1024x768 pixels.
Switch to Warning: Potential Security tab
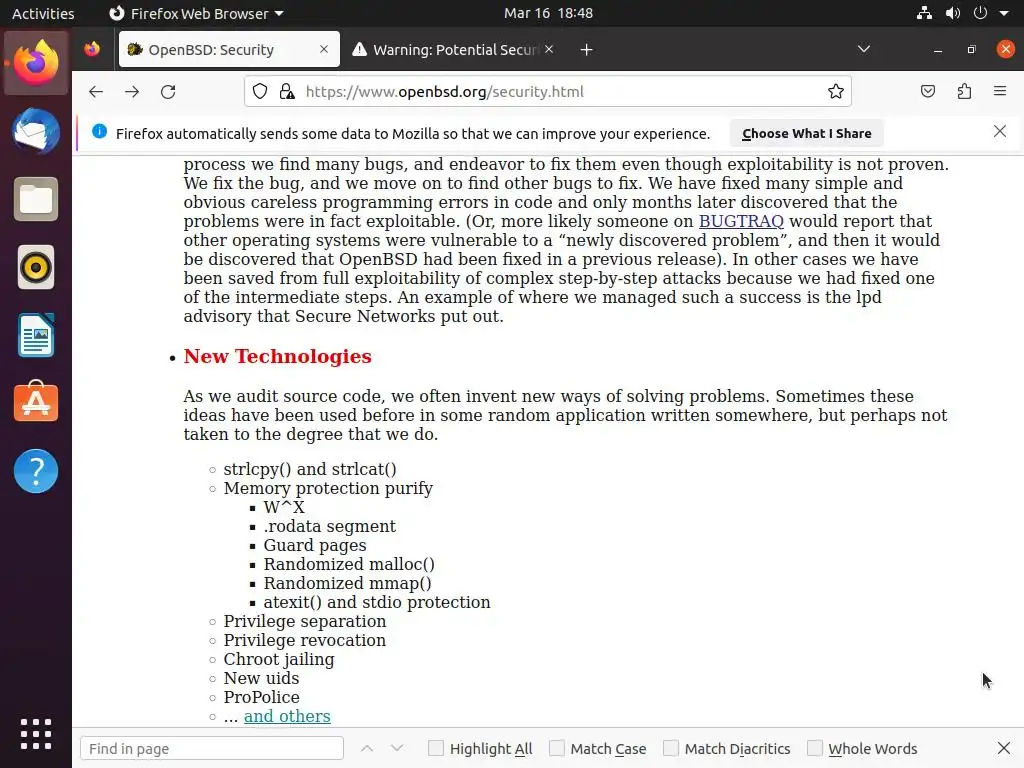pyautogui.click(x=453, y=49)
